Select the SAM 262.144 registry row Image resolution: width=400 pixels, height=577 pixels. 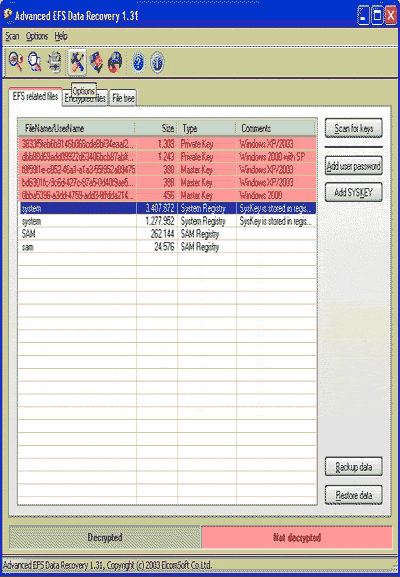point(167,234)
